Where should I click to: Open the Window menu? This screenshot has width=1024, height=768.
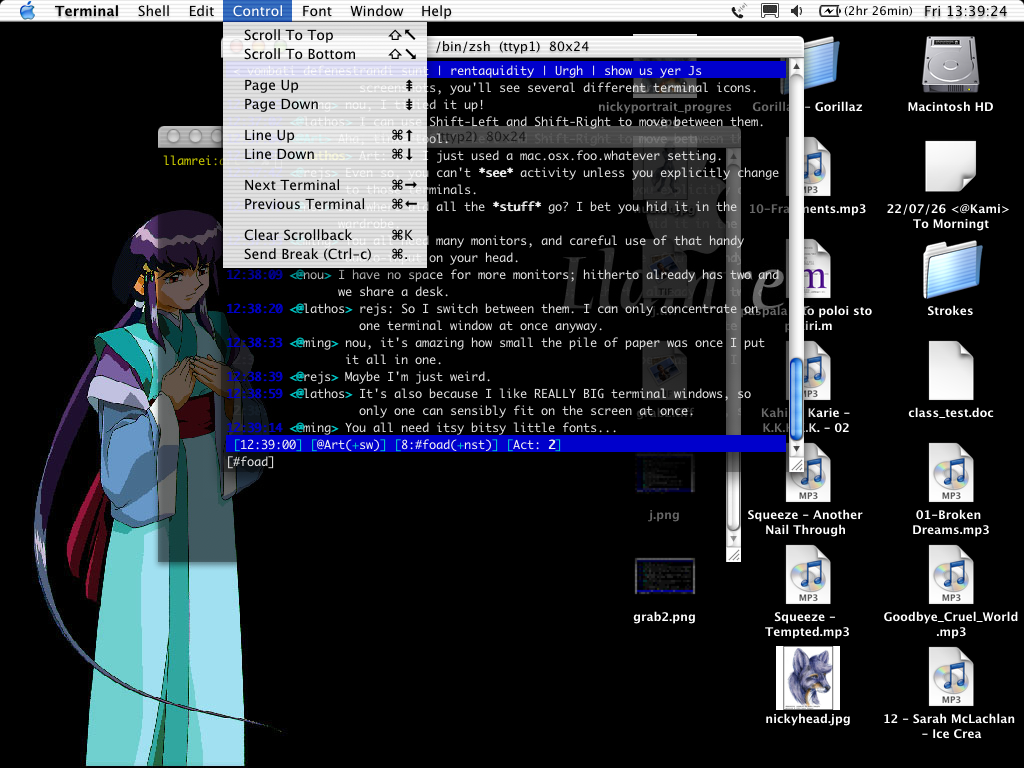[377, 11]
